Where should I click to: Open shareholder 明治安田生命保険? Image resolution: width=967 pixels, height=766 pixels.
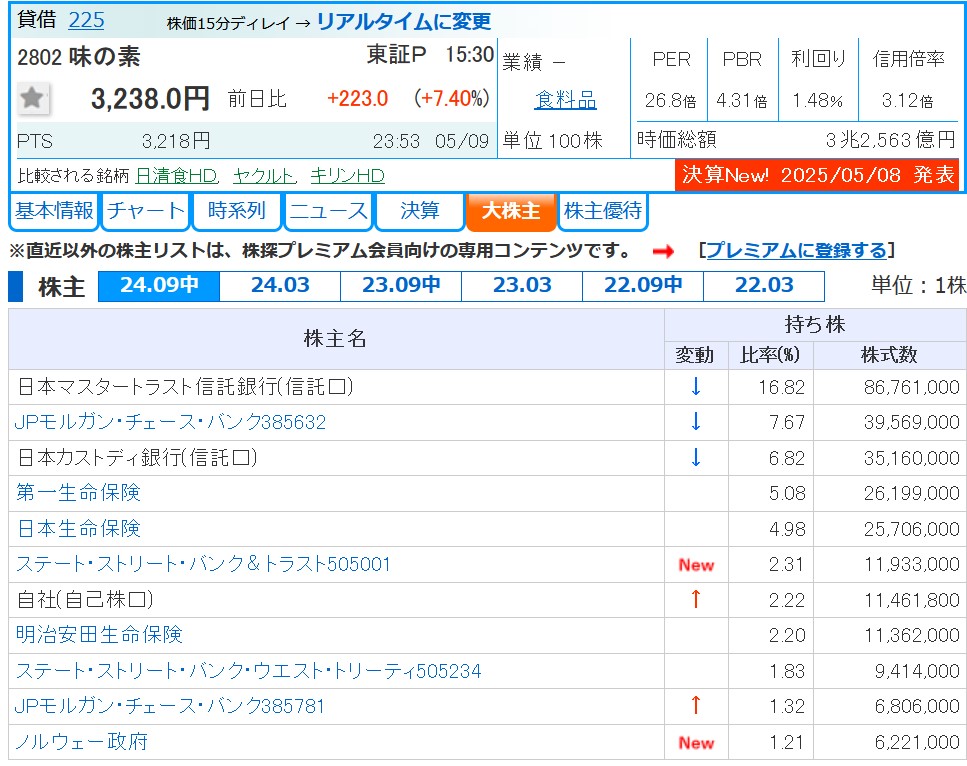99,635
